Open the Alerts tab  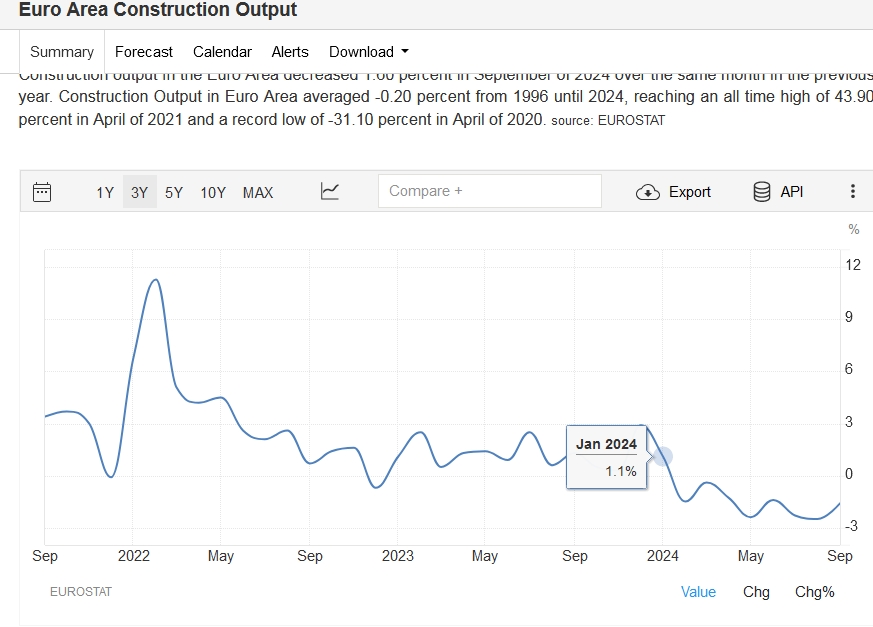tap(290, 52)
